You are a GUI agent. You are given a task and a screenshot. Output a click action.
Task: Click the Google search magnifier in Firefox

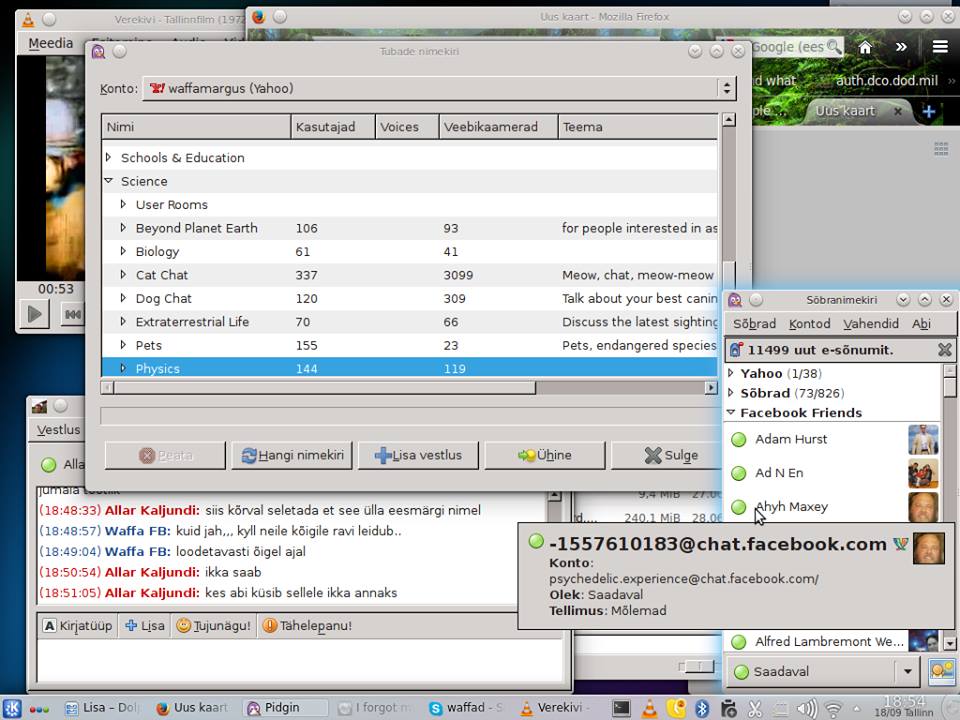(833, 47)
